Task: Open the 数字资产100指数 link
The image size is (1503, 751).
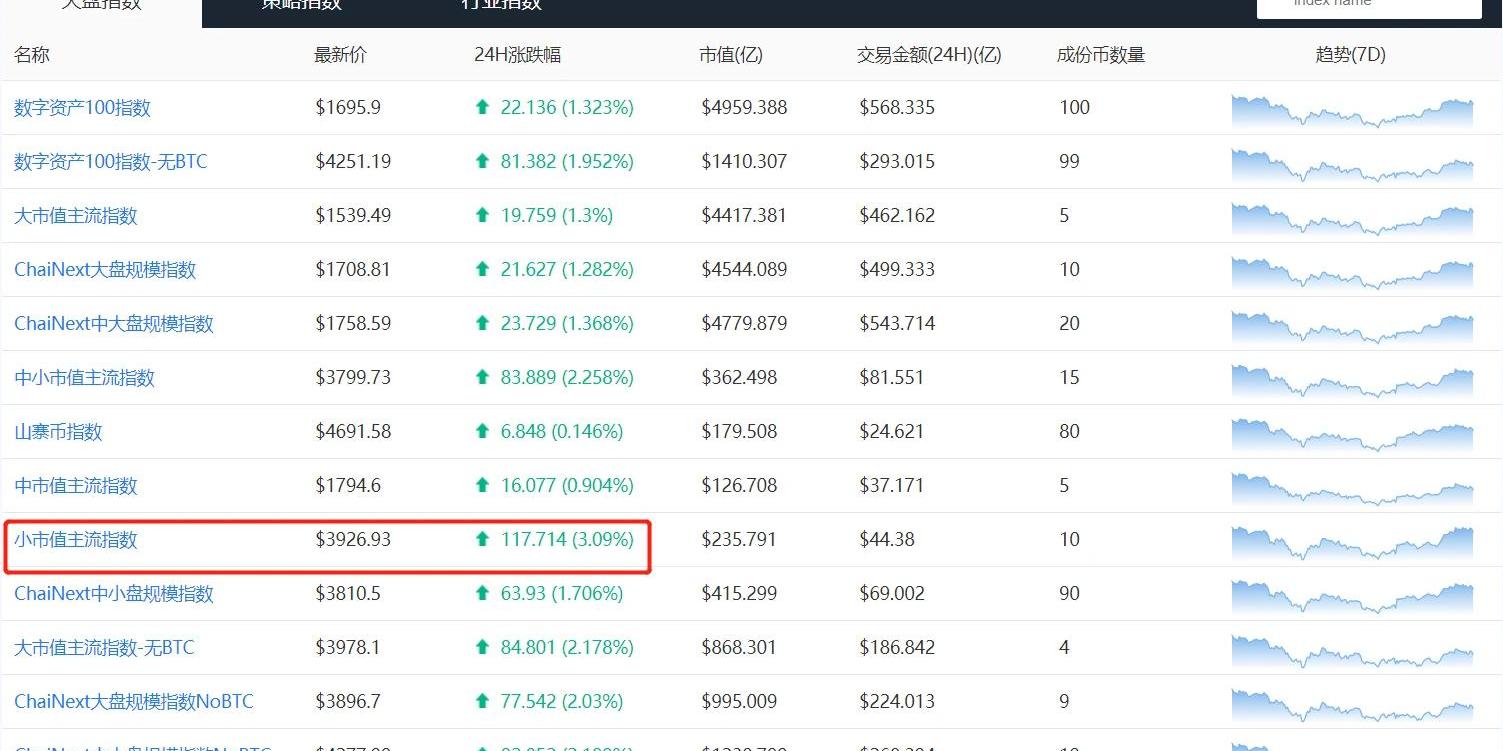Action: (x=82, y=108)
